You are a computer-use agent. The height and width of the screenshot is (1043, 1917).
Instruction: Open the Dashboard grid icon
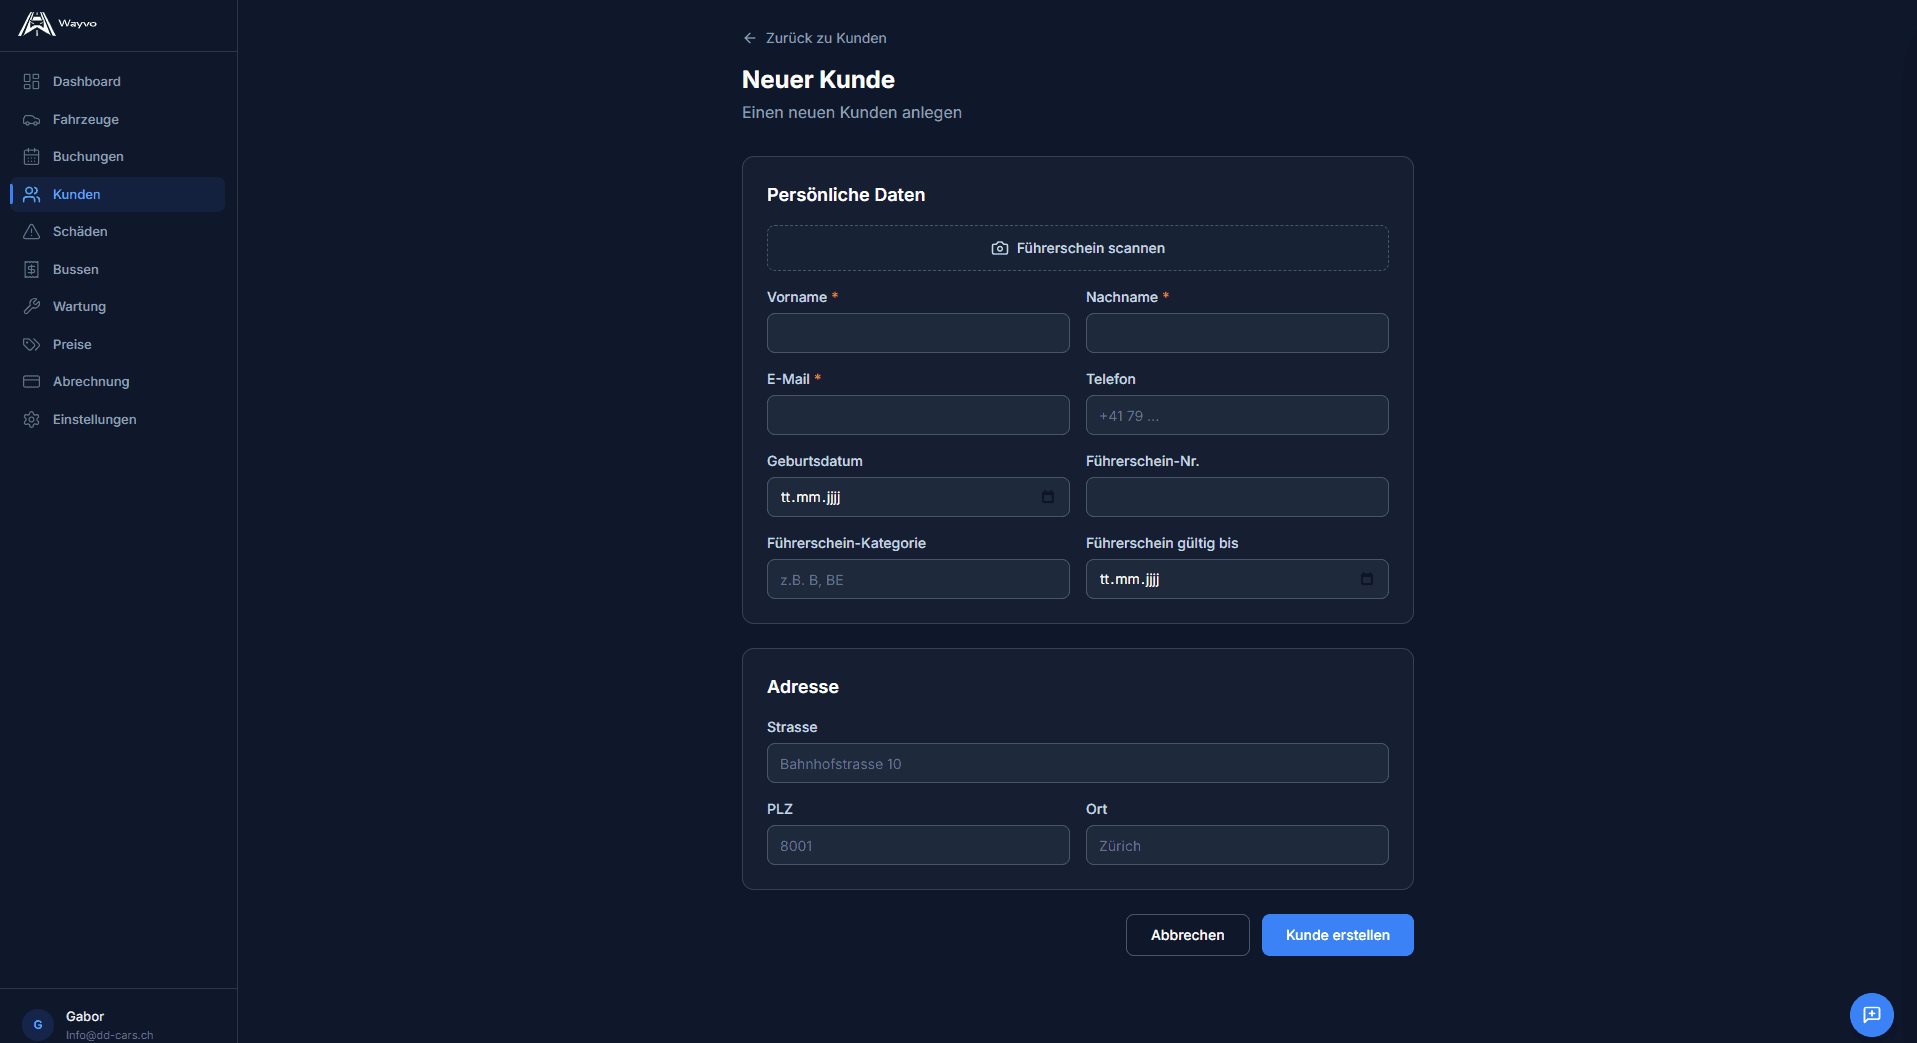pos(32,82)
